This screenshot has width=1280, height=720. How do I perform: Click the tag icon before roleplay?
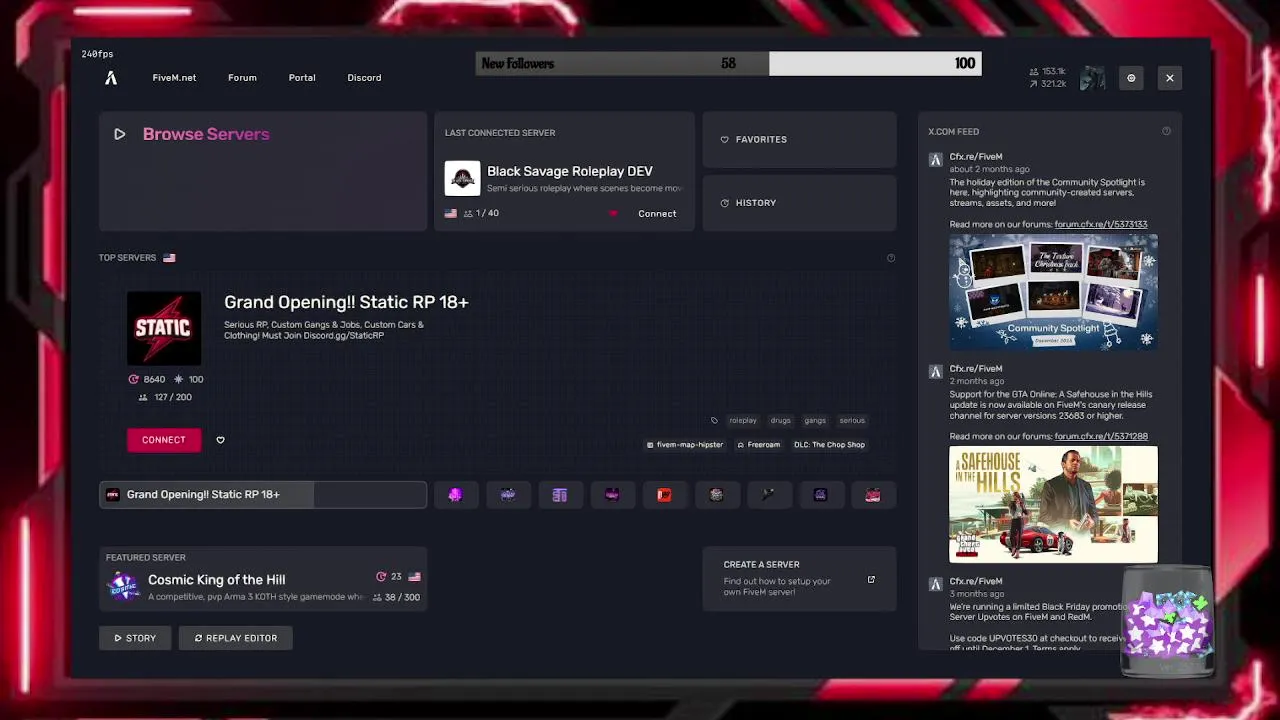[714, 421]
